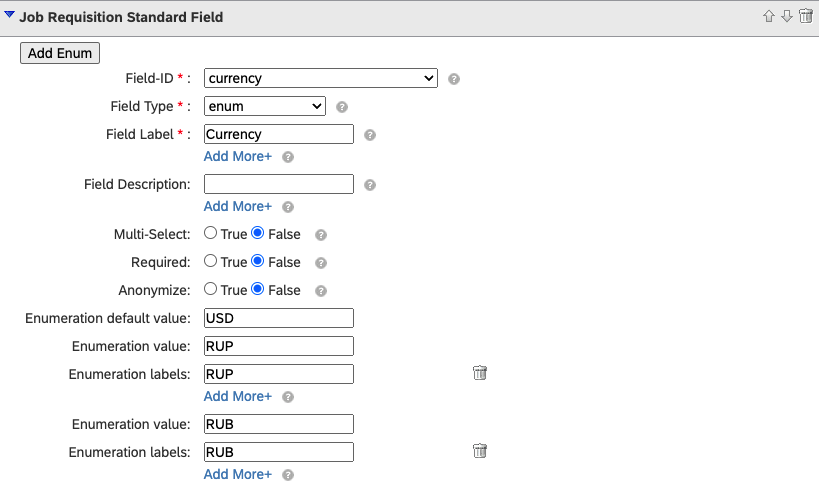Image resolution: width=819 pixels, height=493 pixels.
Task: Show help for the Field Label field
Action: tap(370, 135)
